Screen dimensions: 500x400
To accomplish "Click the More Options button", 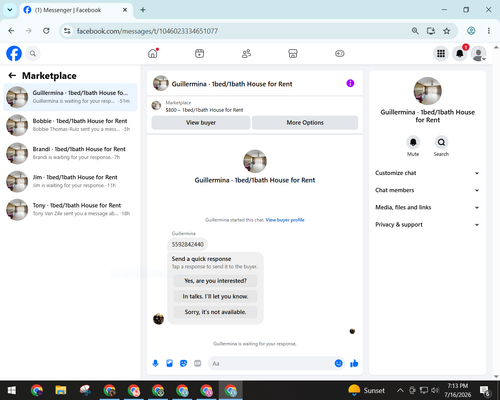I will point(305,123).
